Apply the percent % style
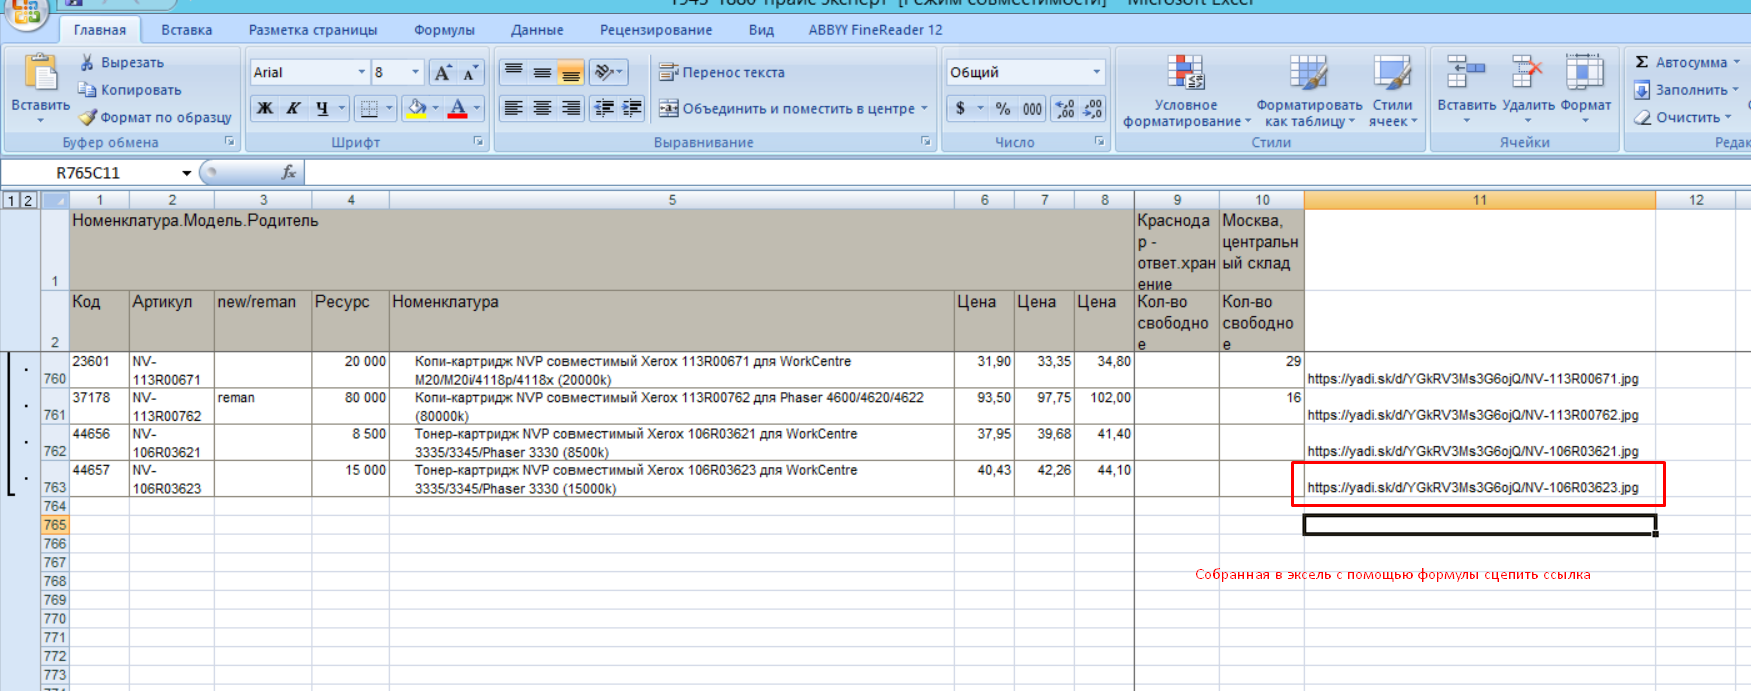This screenshot has width=1751, height=691. 1003,108
